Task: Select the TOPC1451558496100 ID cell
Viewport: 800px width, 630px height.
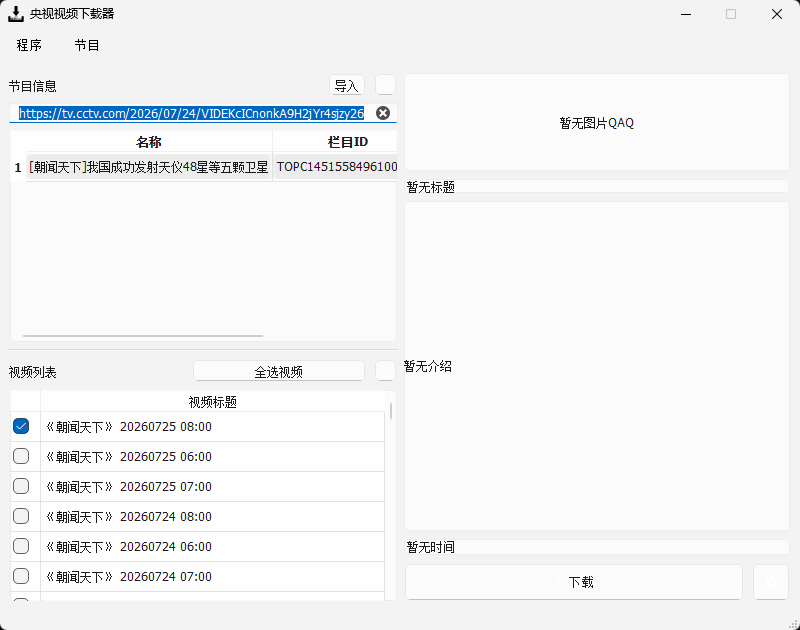Action: [x=335, y=167]
